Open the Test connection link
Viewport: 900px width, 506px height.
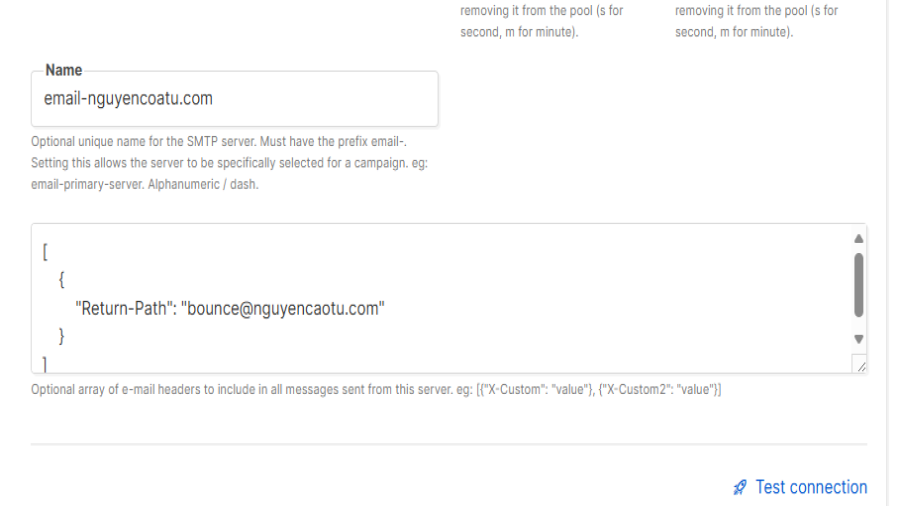coord(811,487)
